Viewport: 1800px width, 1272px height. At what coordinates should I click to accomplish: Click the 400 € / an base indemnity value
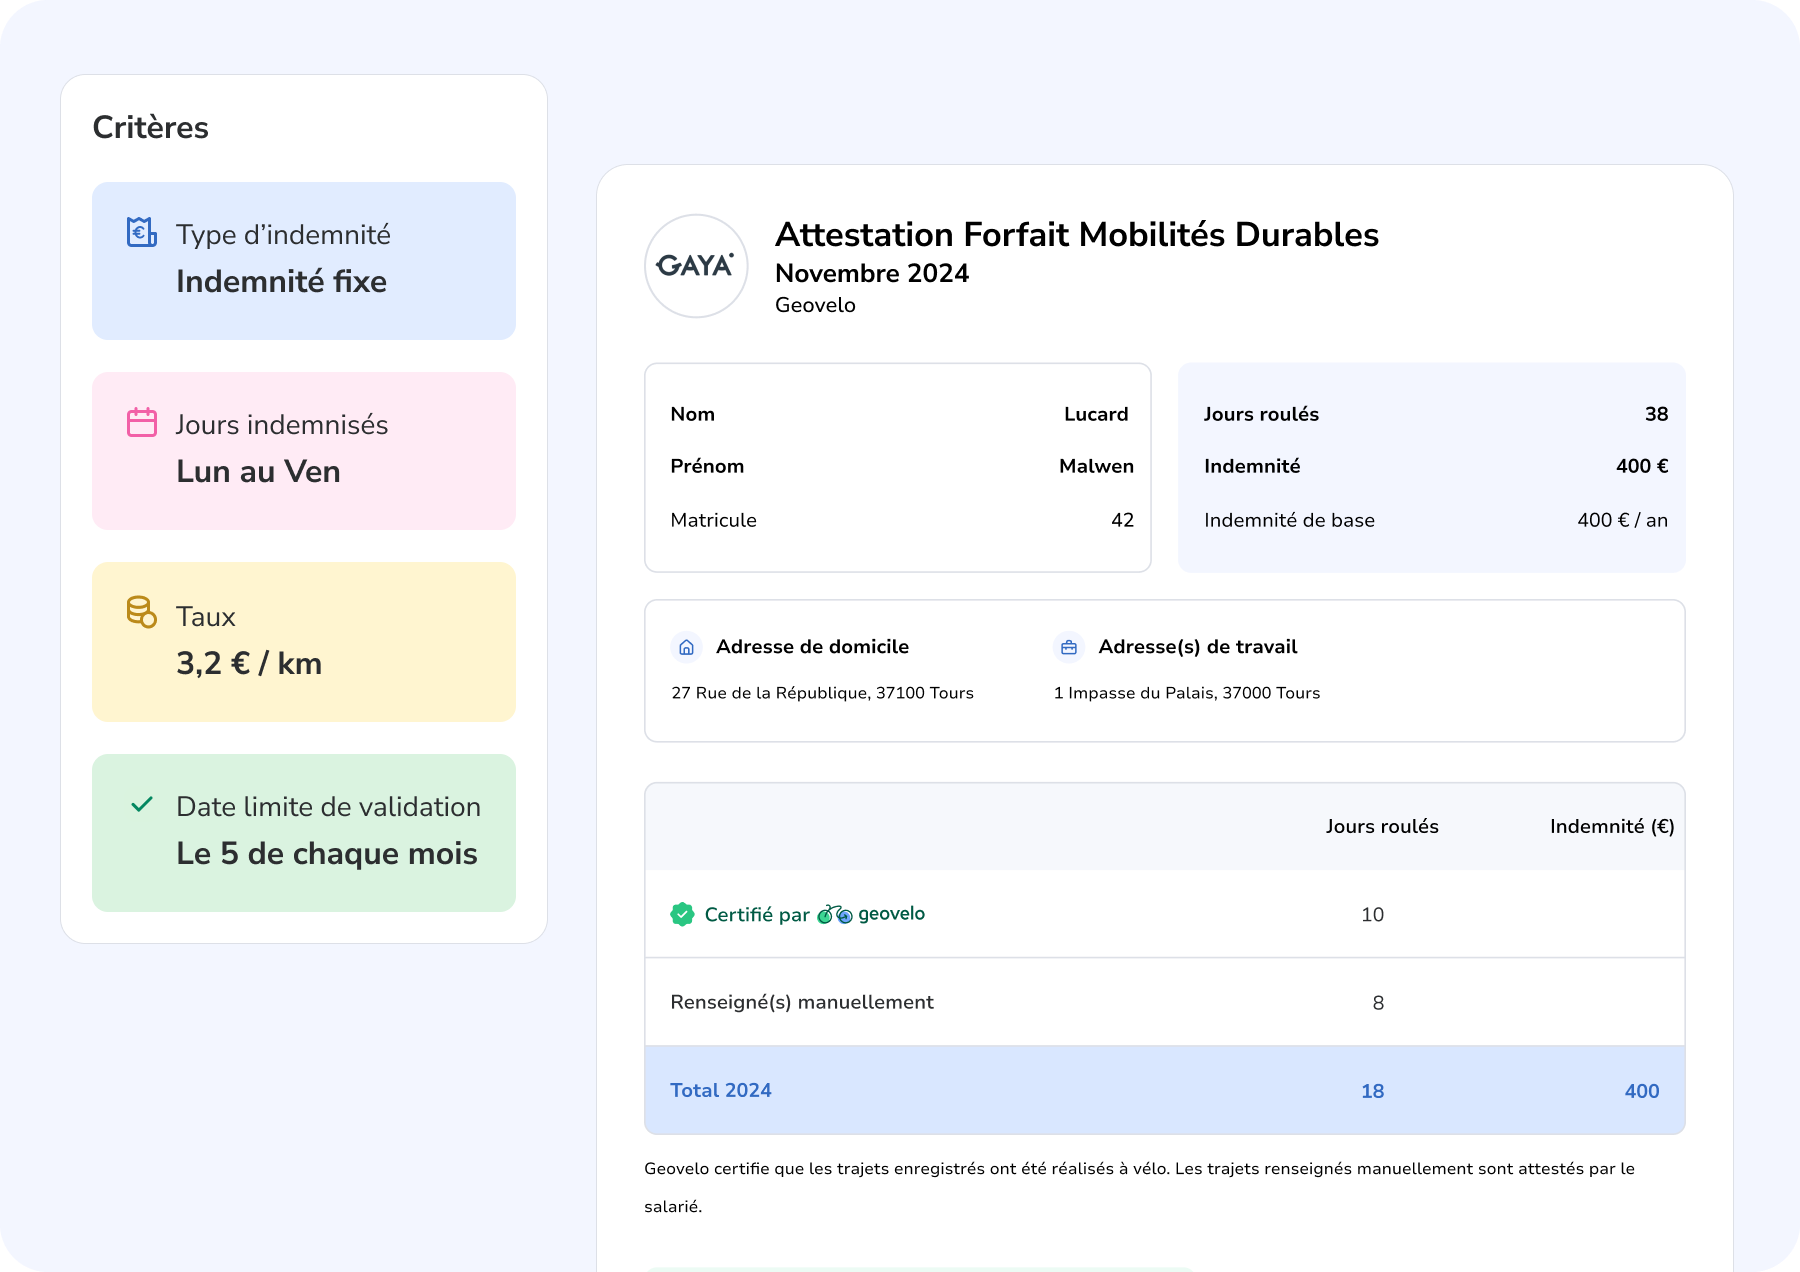(x=1622, y=520)
